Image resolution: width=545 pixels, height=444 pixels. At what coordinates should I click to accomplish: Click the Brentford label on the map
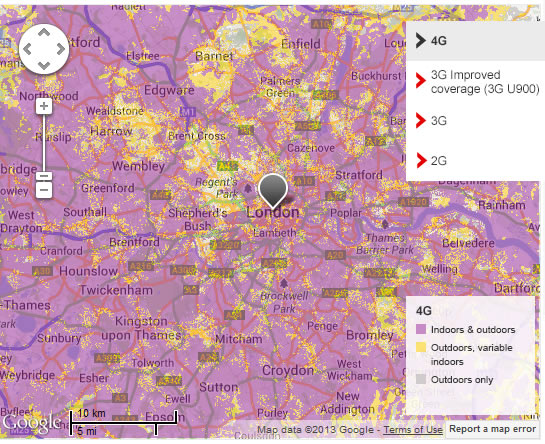[x=135, y=242]
